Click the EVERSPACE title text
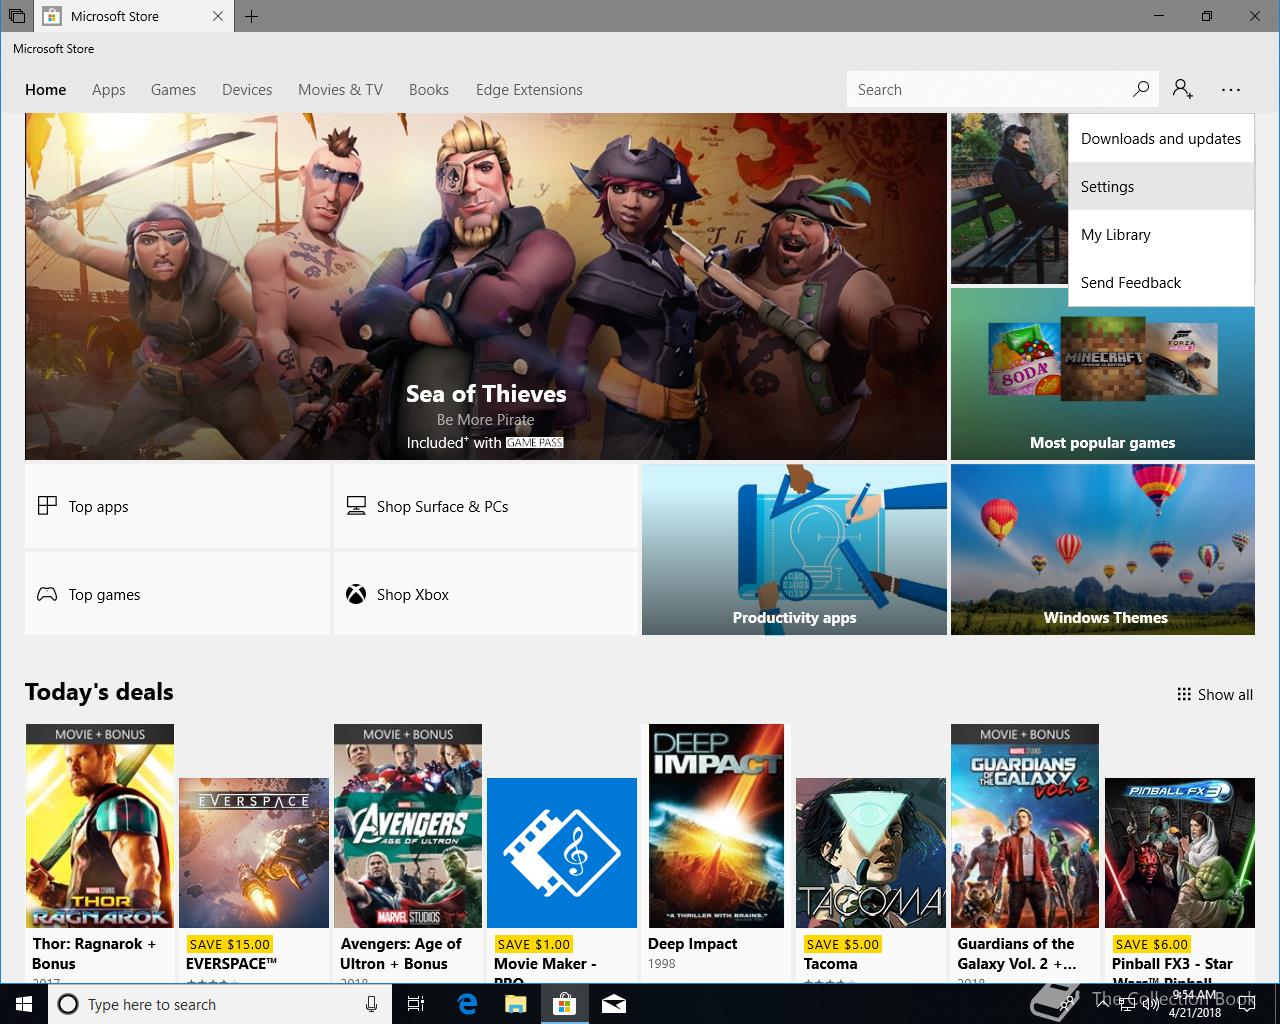The height and width of the screenshot is (1024, 1280). (x=231, y=964)
